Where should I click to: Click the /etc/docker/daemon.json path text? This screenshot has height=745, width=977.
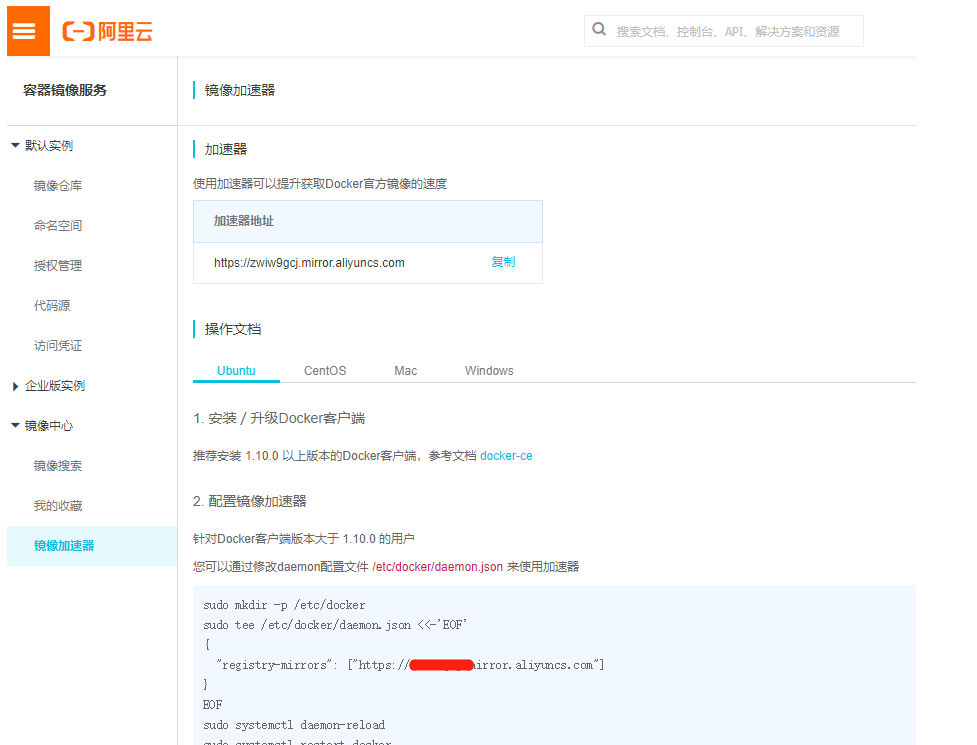click(x=437, y=567)
